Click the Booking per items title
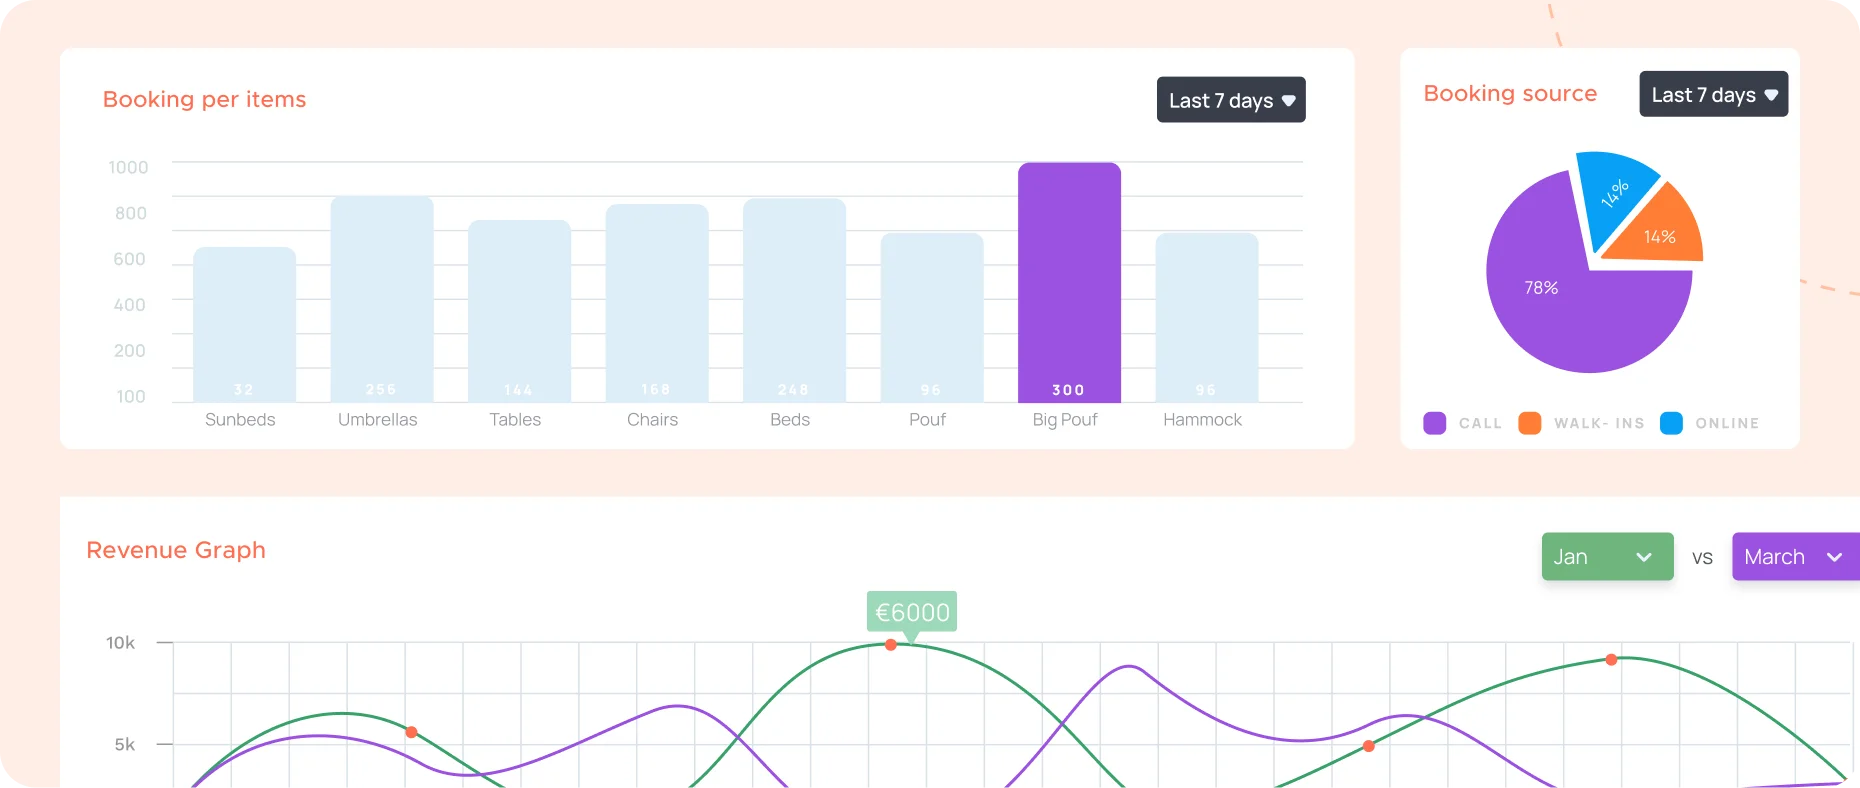 coord(205,99)
